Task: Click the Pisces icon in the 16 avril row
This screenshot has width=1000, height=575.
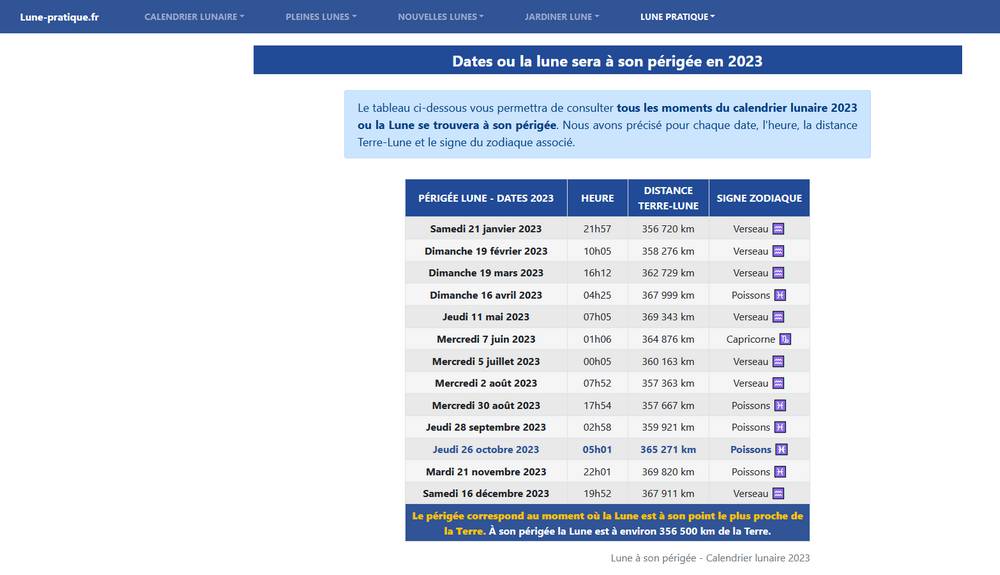Action: [780, 295]
